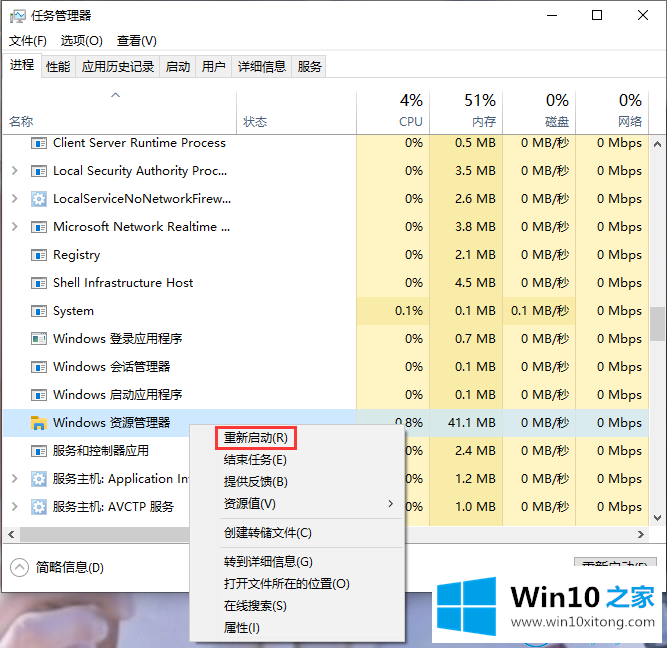This screenshot has height=648, width=667.
Task: Choose 结束任务(E) in context menu
Action: [255, 460]
